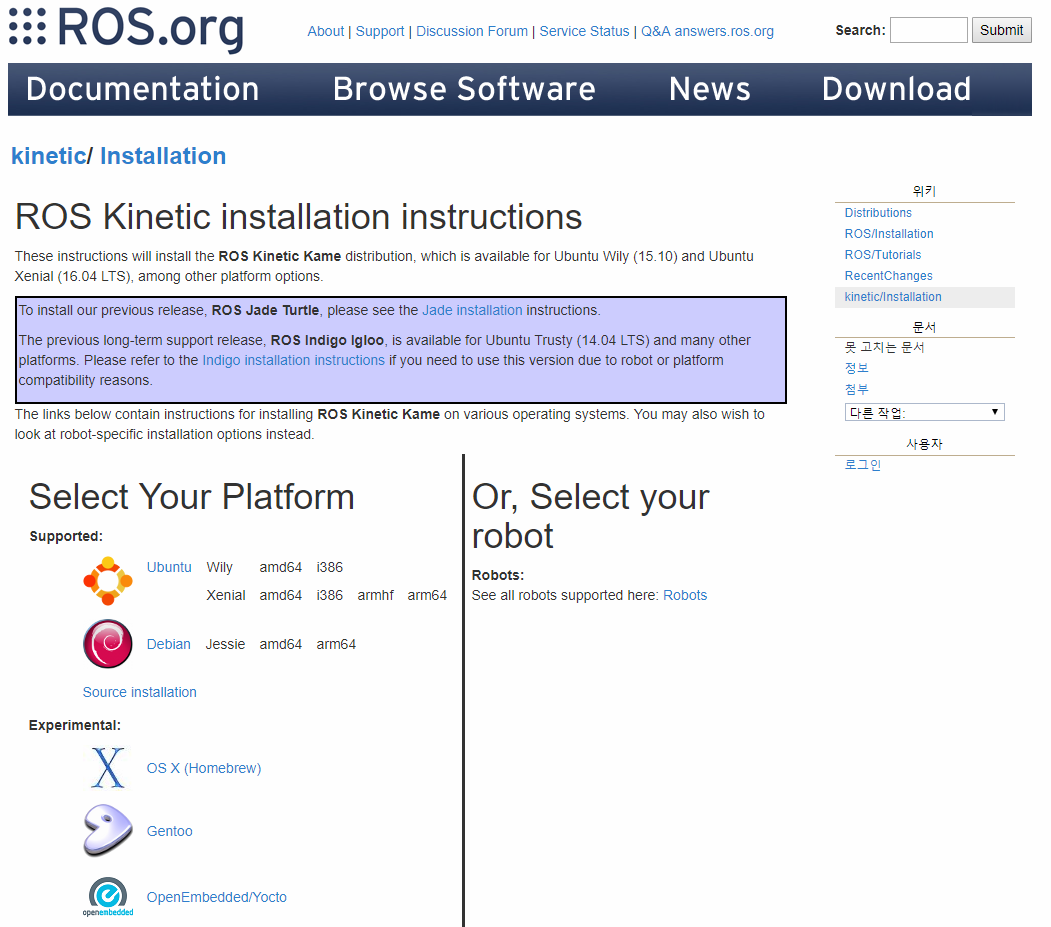
Task: Click arm64 in the Debian row
Action: [x=336, y=644]
